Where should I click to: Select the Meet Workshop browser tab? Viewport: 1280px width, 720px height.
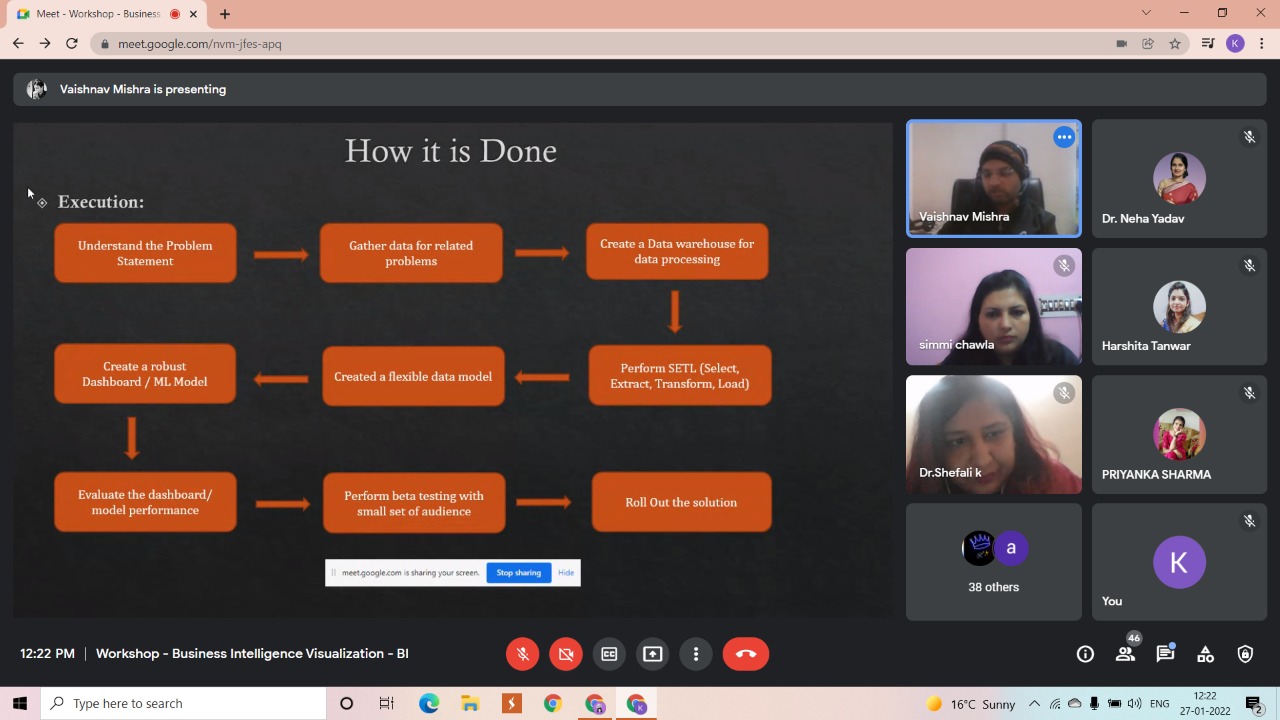[98, 14]
